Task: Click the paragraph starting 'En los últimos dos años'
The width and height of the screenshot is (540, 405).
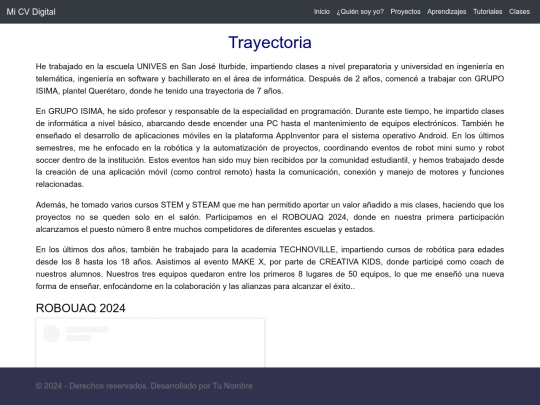Action: pos(270,268)
